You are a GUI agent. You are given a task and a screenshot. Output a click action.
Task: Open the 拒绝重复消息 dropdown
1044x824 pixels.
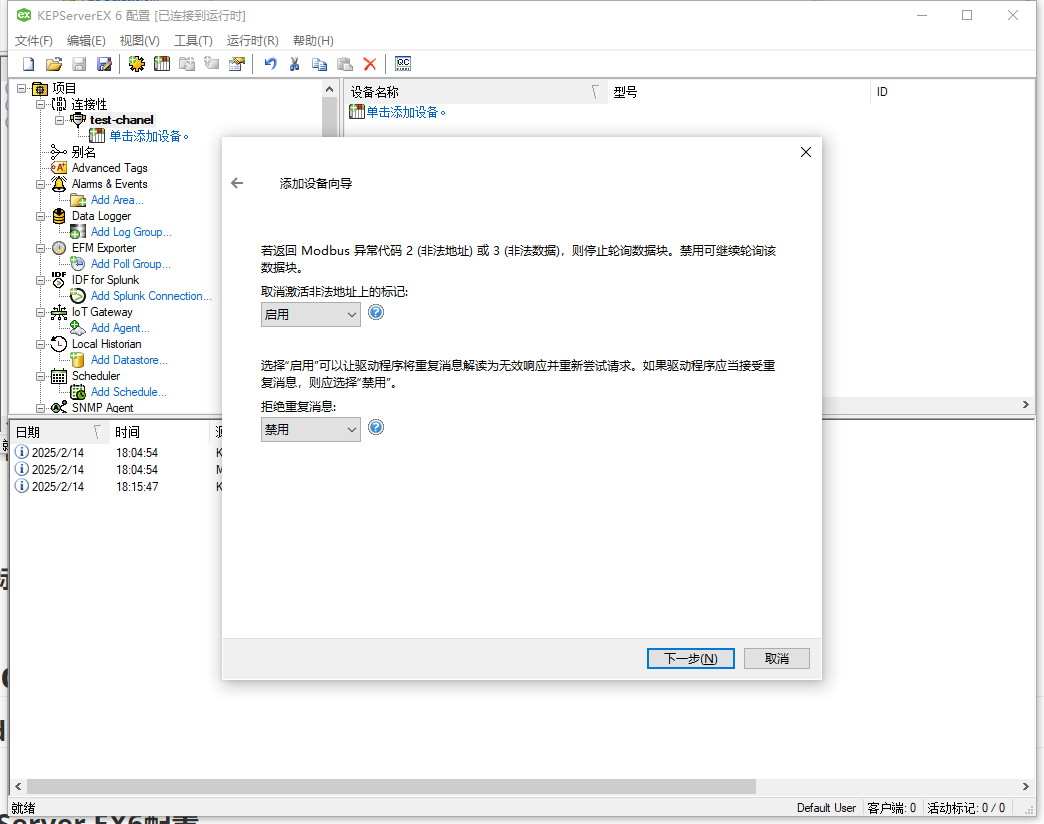pyautogui.click(x=310, y=429)
